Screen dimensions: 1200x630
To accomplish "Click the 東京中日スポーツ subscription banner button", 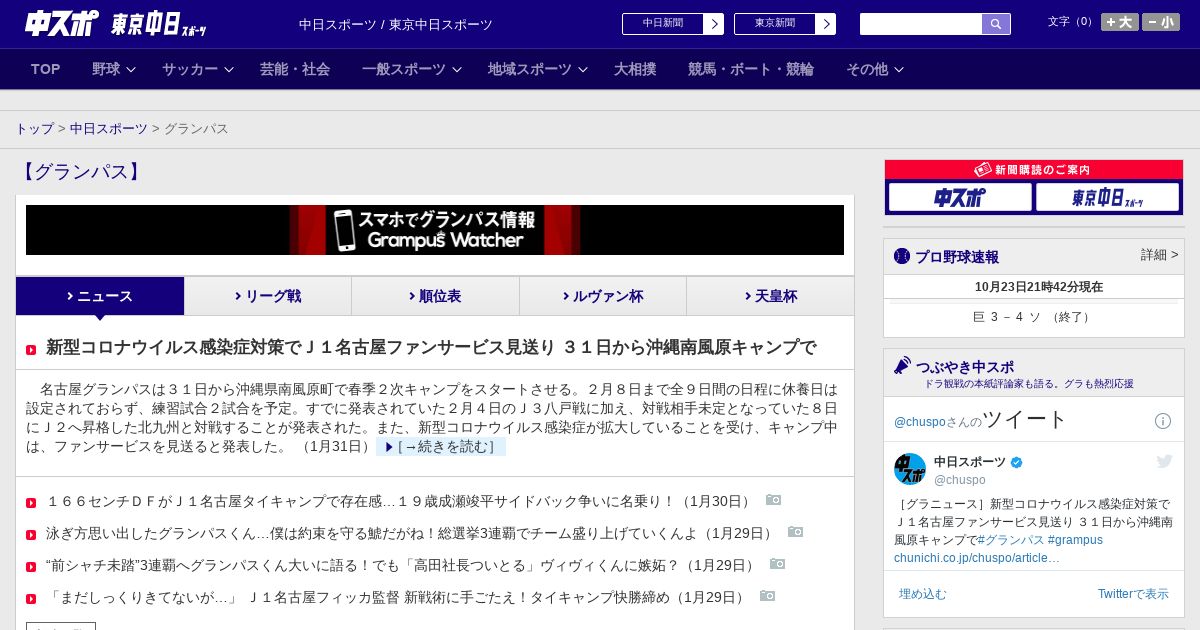I will pyautogui.click(x=1107, y=198).
